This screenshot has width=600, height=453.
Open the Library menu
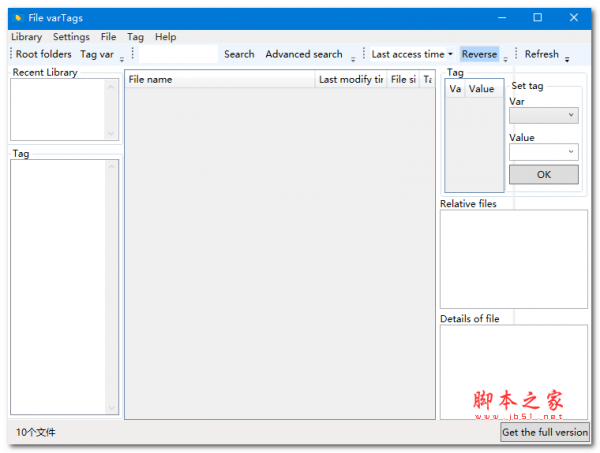tap(26, 37)
